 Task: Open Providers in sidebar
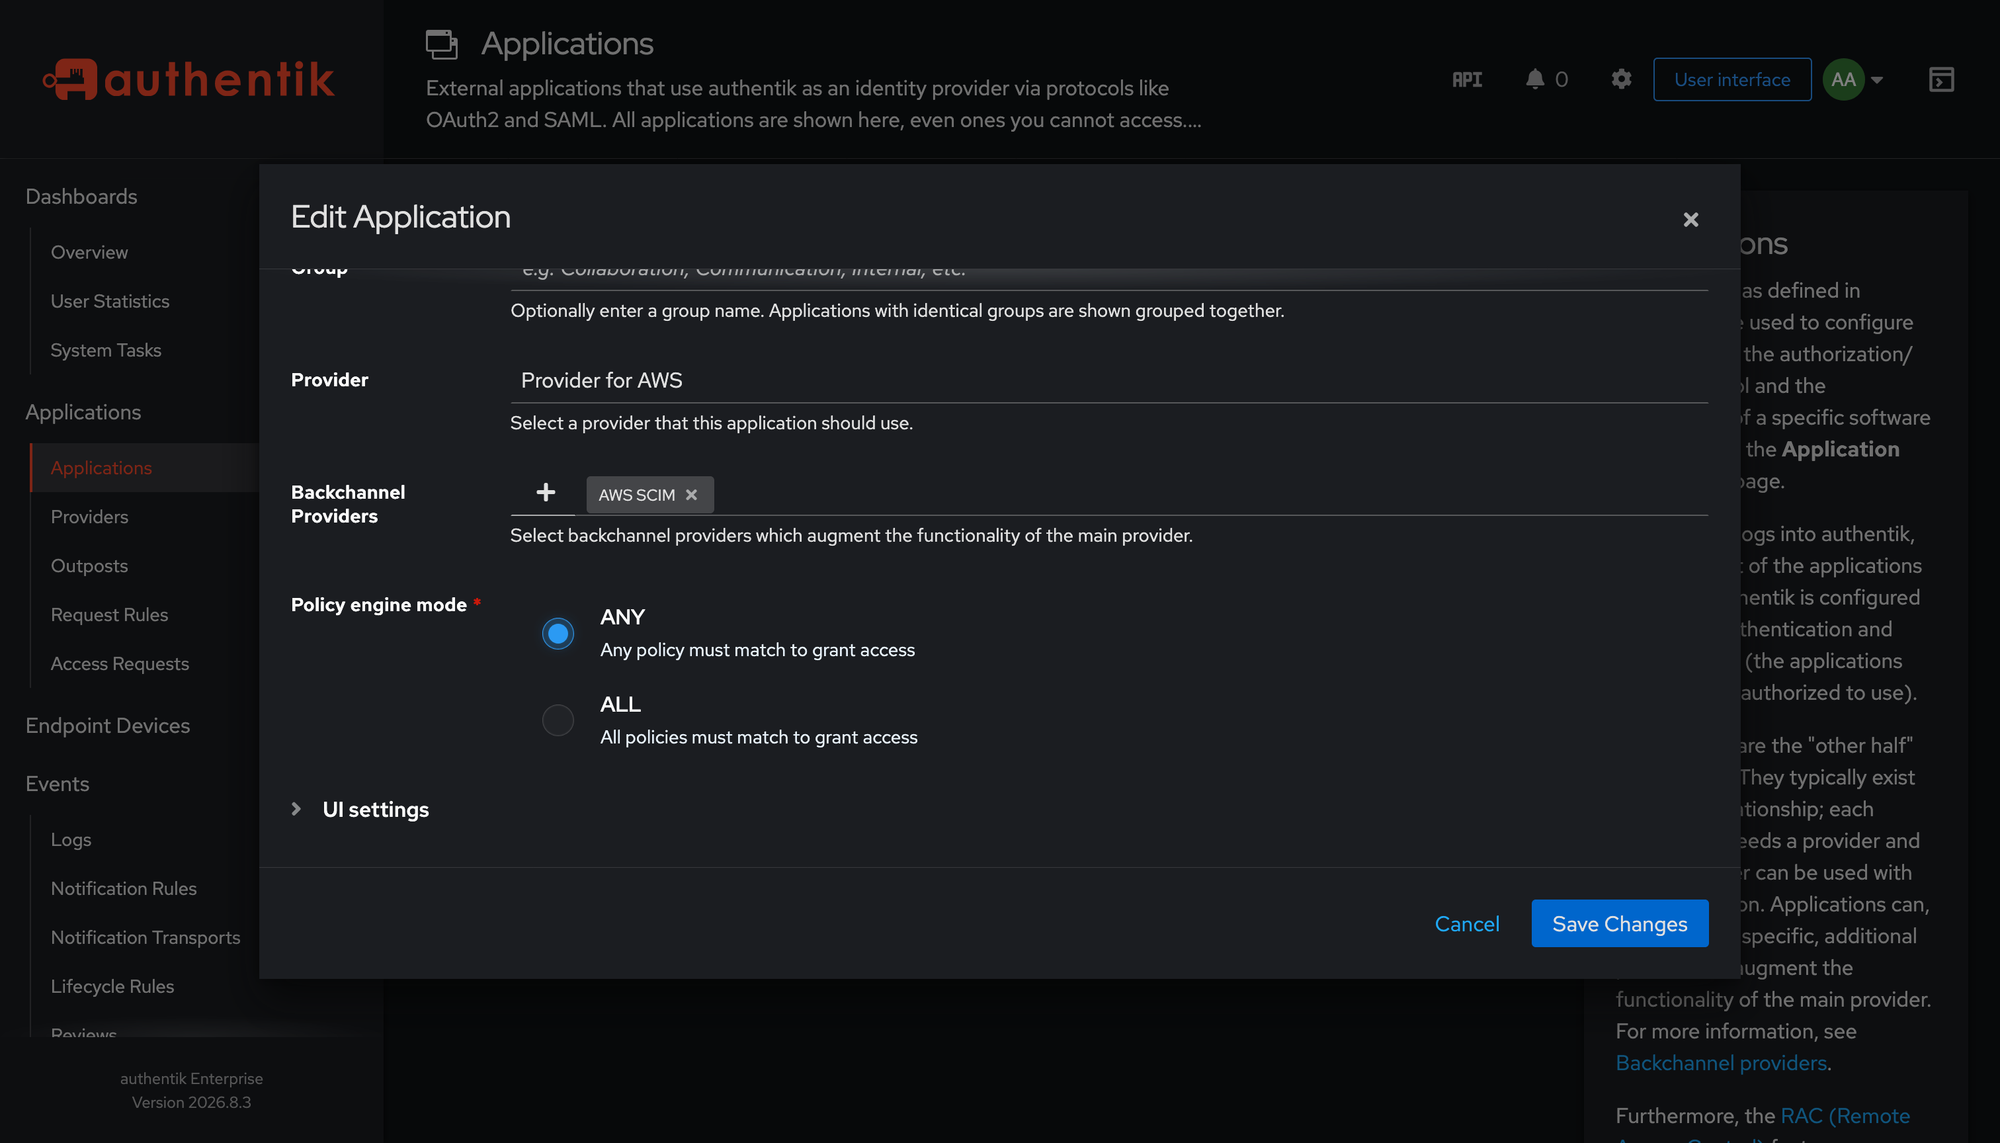click(89, 517)
